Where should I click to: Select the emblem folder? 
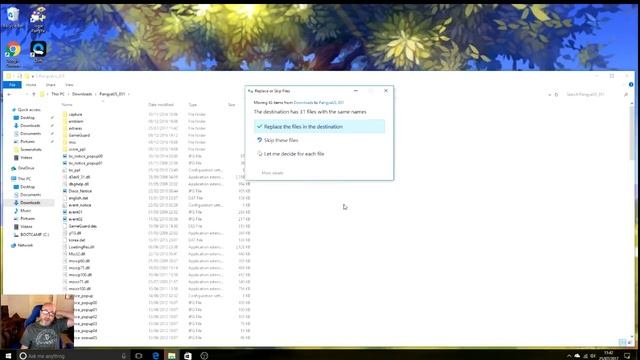point(76,121)
